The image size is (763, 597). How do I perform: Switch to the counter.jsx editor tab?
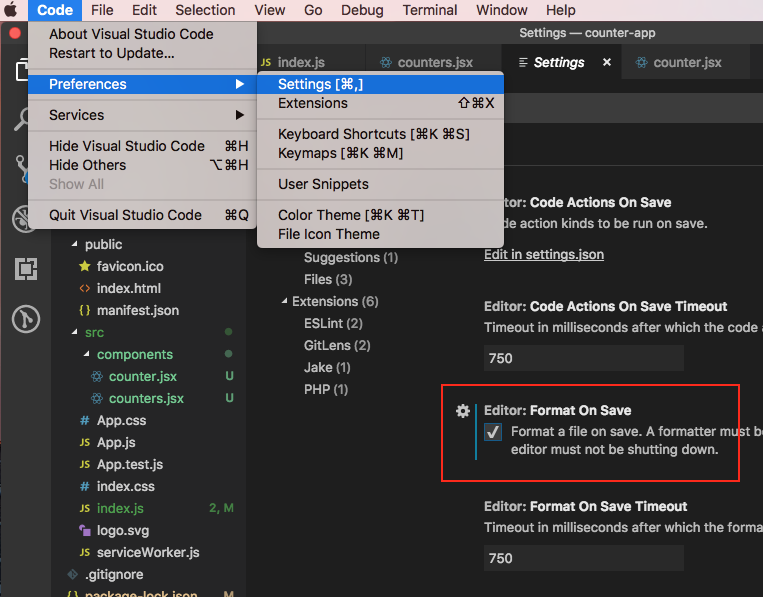685,62
